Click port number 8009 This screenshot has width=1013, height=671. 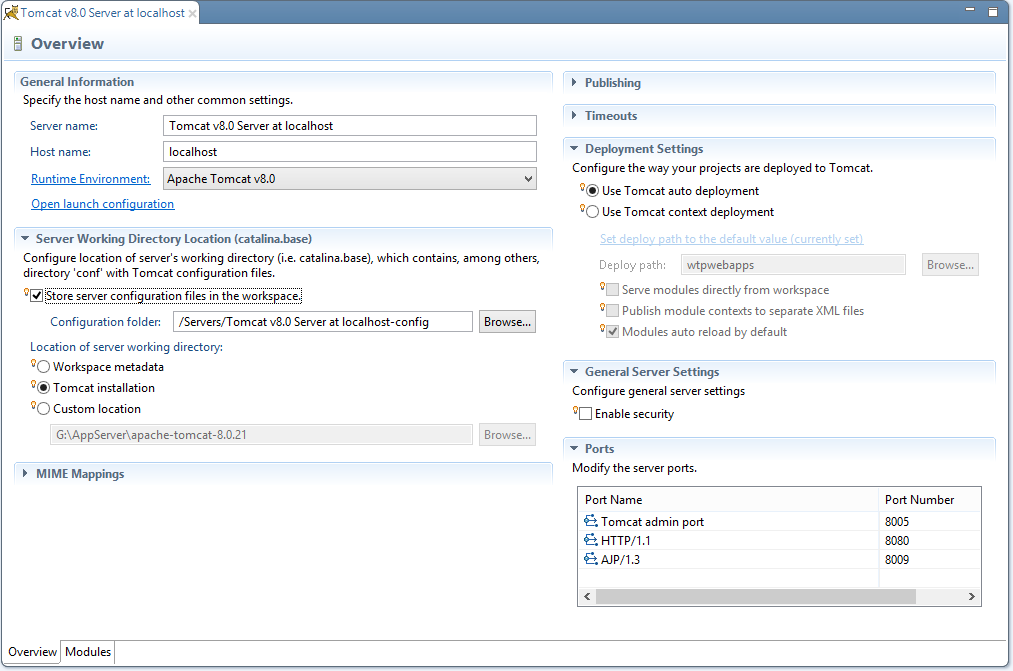coord(897,559)
